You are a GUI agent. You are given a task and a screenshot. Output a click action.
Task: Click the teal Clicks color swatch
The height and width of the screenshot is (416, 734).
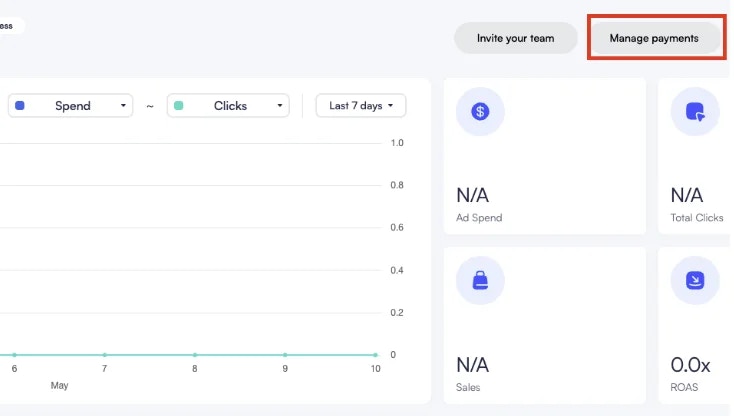[x=178, y=106]
